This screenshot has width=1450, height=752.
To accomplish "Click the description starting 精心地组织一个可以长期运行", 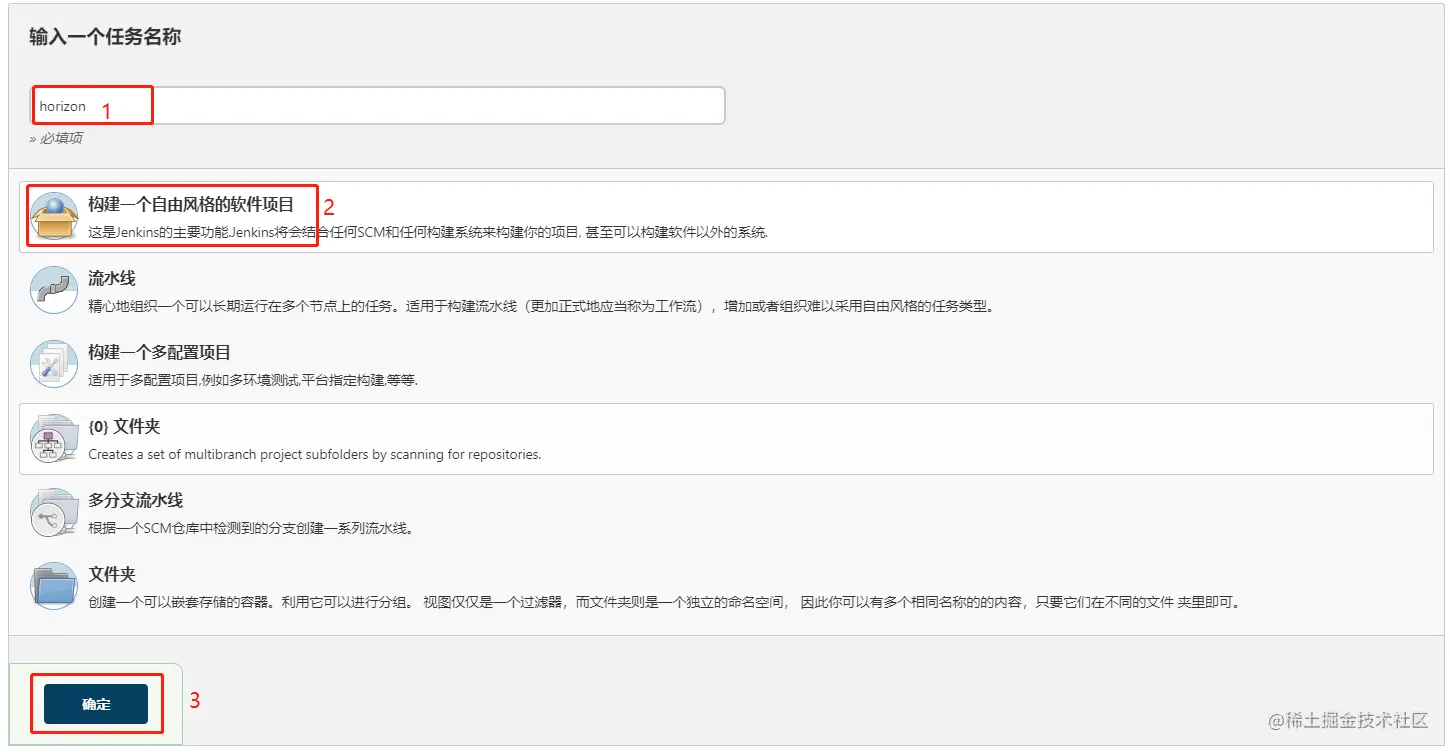I will click(x=541, y=306).
